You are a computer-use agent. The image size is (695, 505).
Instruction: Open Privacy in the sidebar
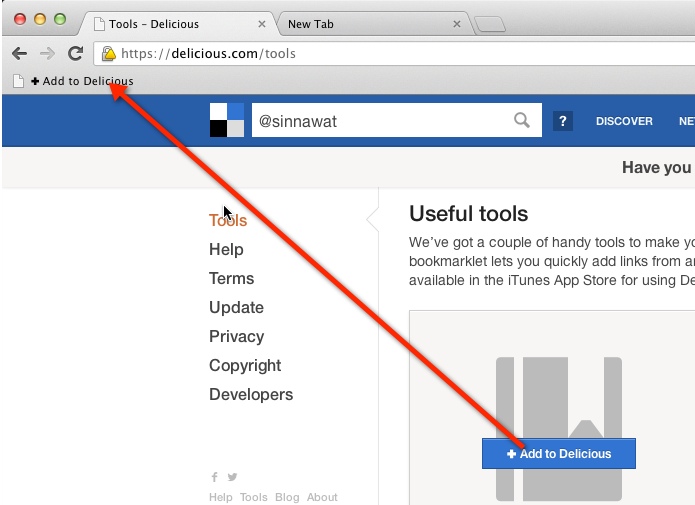[236, 337]
